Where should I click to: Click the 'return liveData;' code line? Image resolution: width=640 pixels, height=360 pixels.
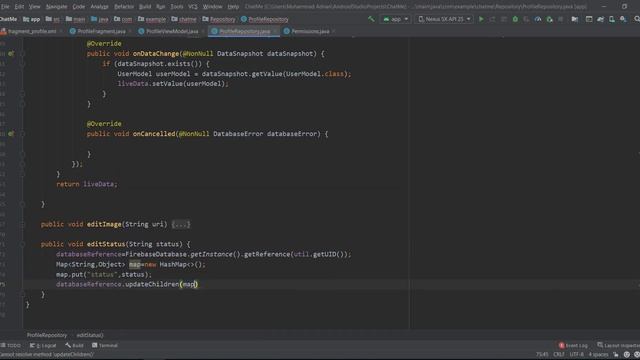pos(87,184)
